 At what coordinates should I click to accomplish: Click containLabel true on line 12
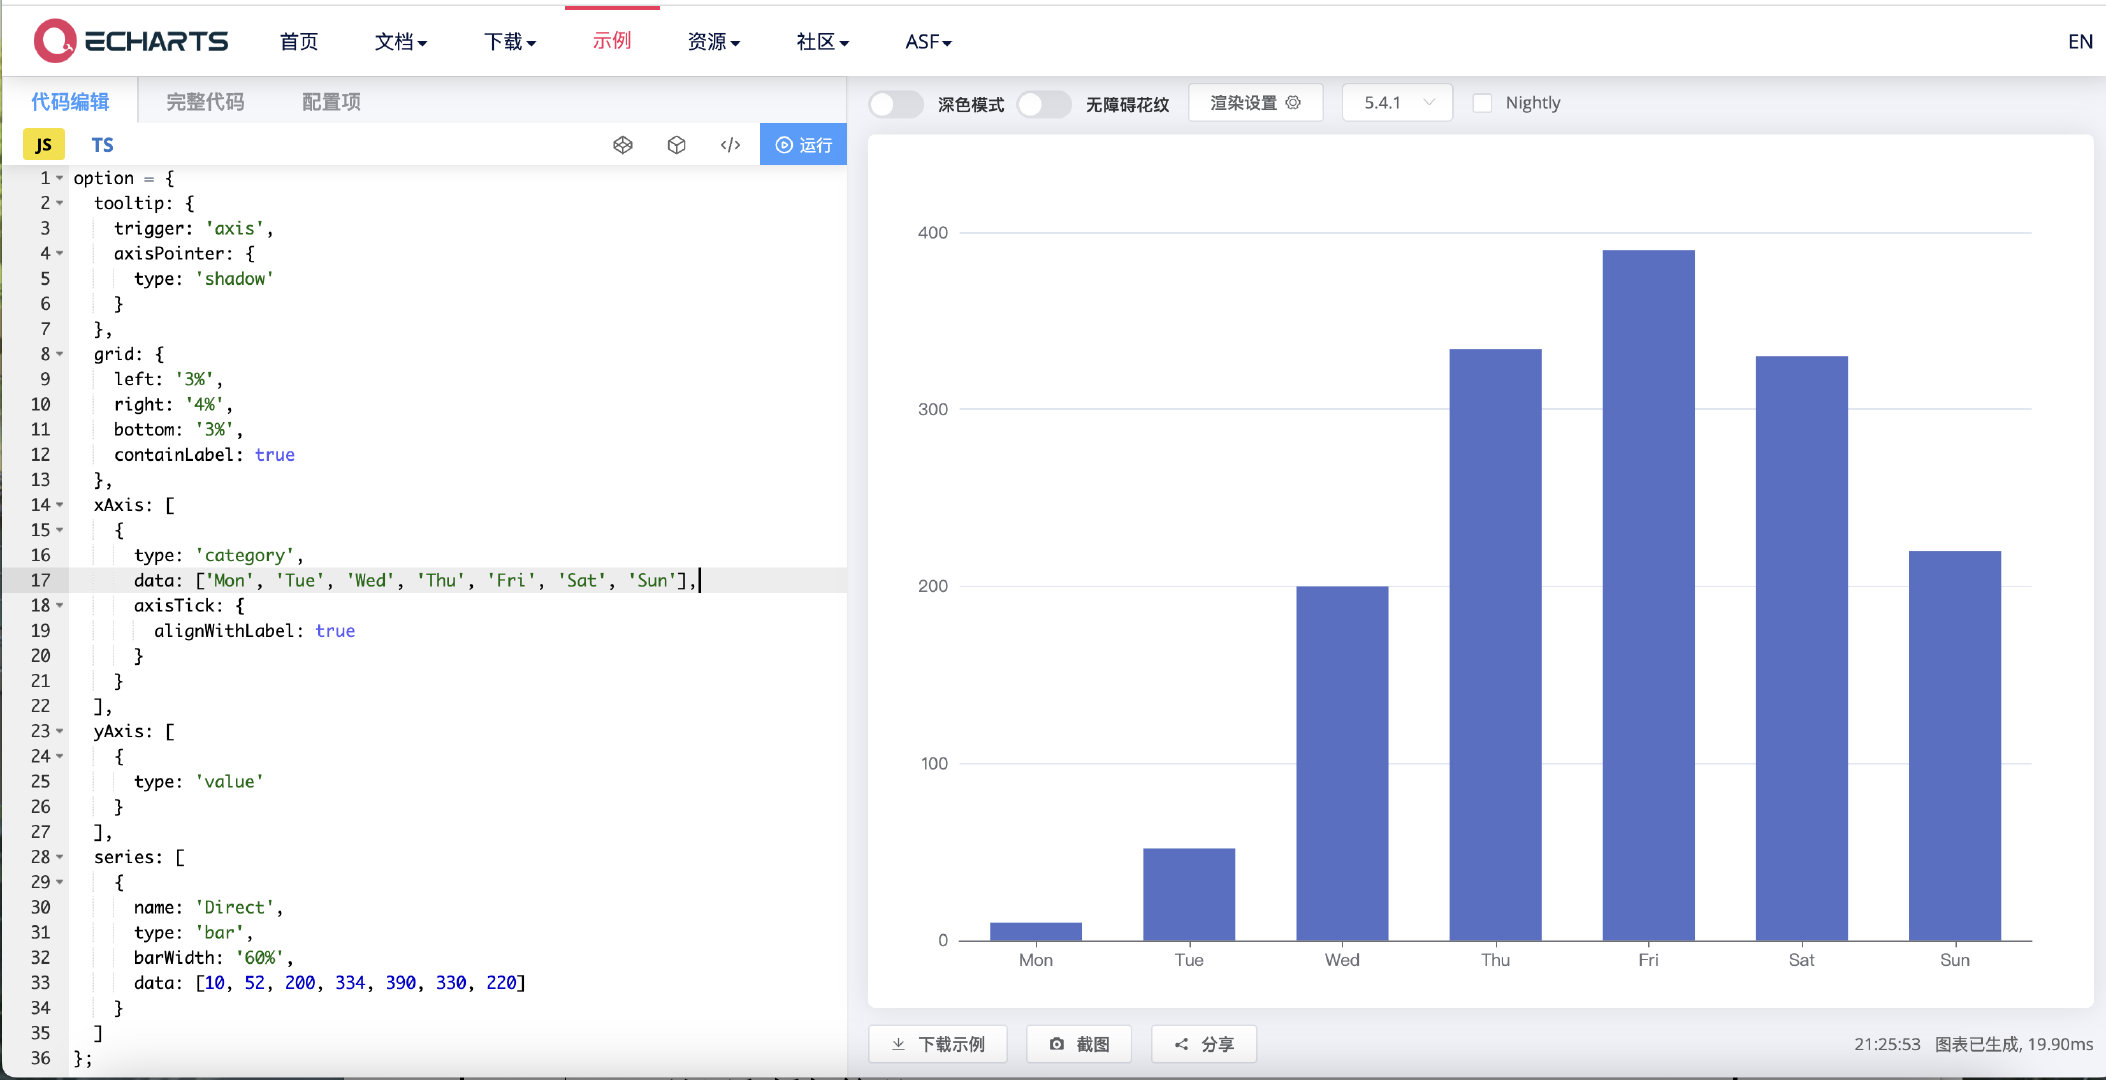274,455
